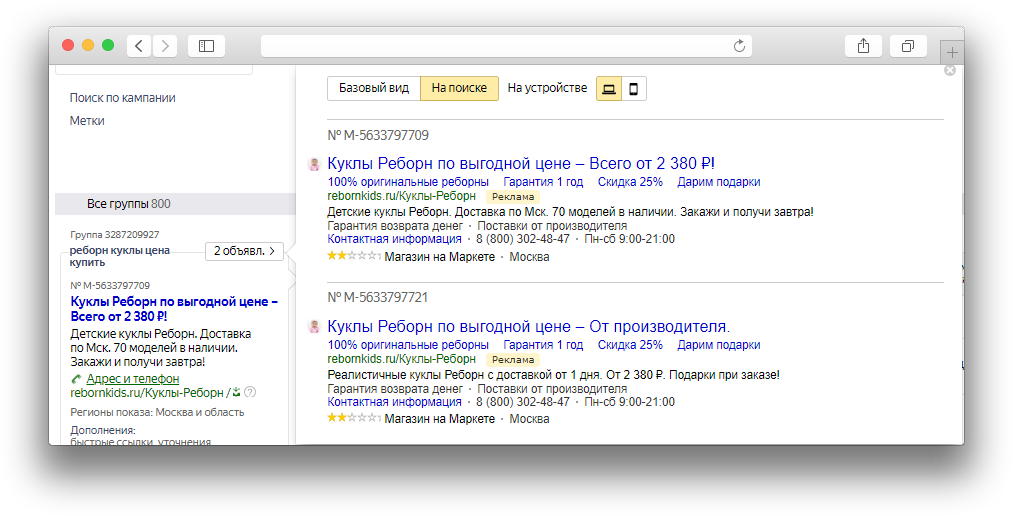Viewport: 1013px width, 516px height.
Task: Click Скидка 25% in second ad
Action: (630, 345)
